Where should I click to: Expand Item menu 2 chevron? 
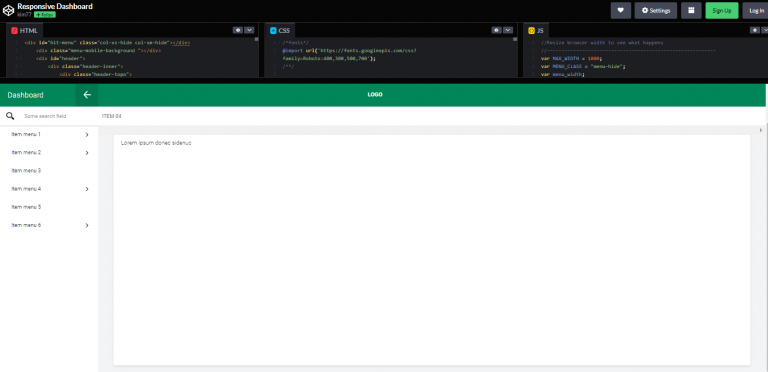[87, 153]
